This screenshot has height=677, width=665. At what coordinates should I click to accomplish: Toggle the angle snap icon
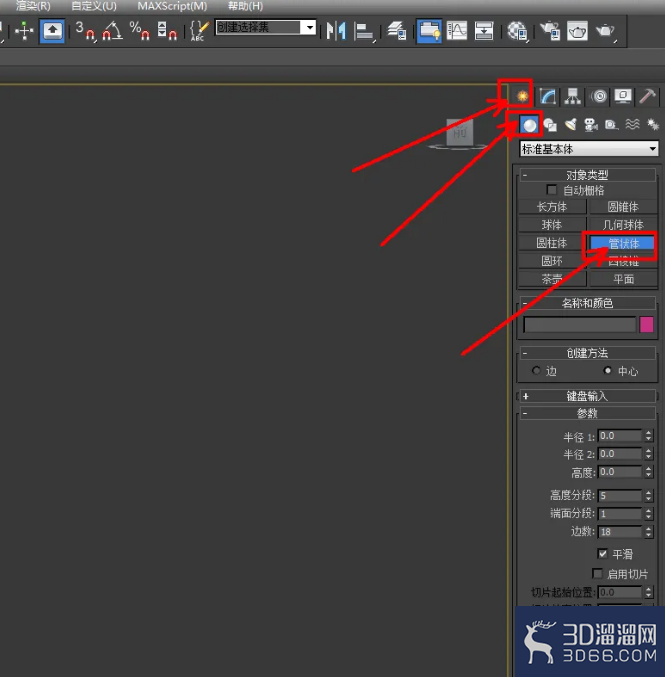pos(112,31)
